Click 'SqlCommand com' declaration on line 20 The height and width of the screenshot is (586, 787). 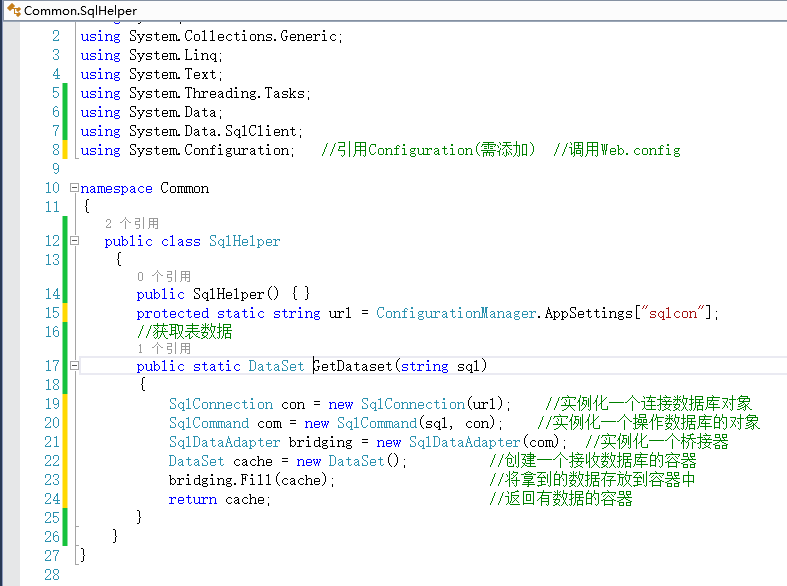225,423
